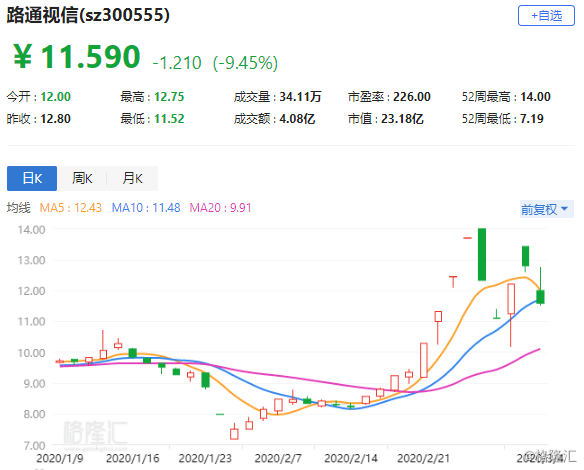The height and width of the screenshot is (470, 584).
Task: Click the price change -1.210 value
Action: click(177, 63)
